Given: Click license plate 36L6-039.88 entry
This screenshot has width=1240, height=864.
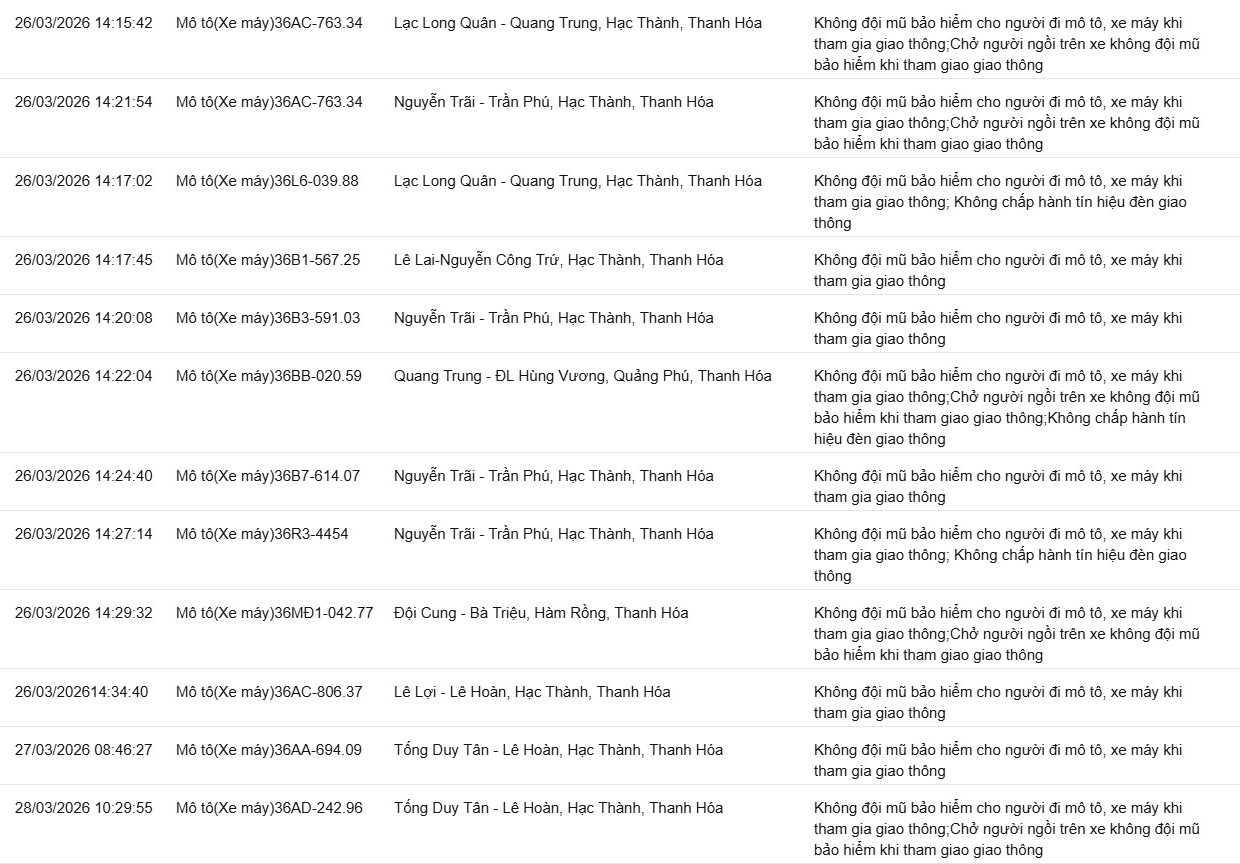Looking at the screenshot, I should tap(267, 181).
